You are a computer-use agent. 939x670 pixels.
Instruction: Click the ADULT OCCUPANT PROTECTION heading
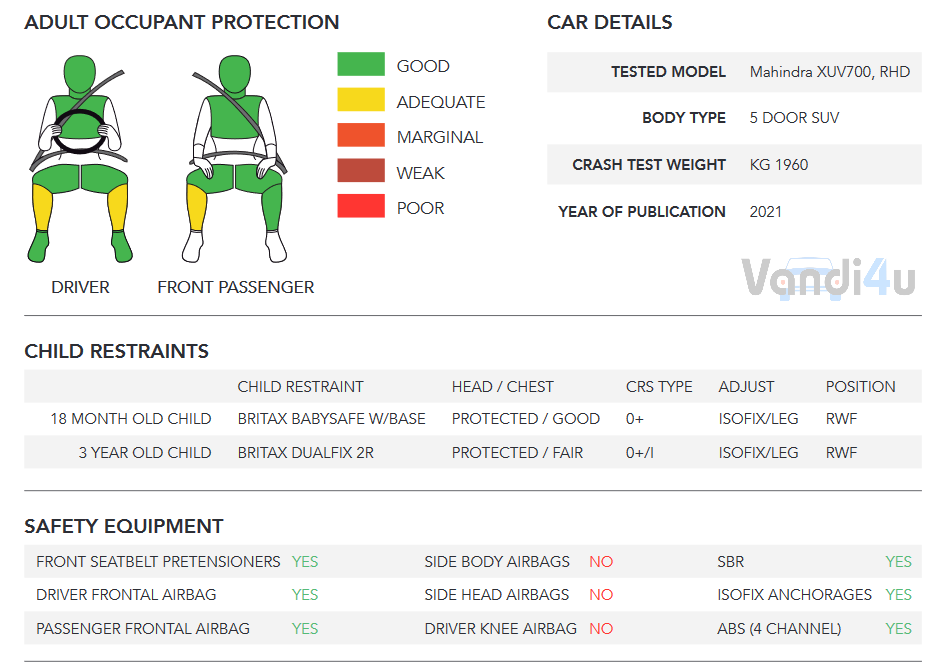(x=181, y=22)
